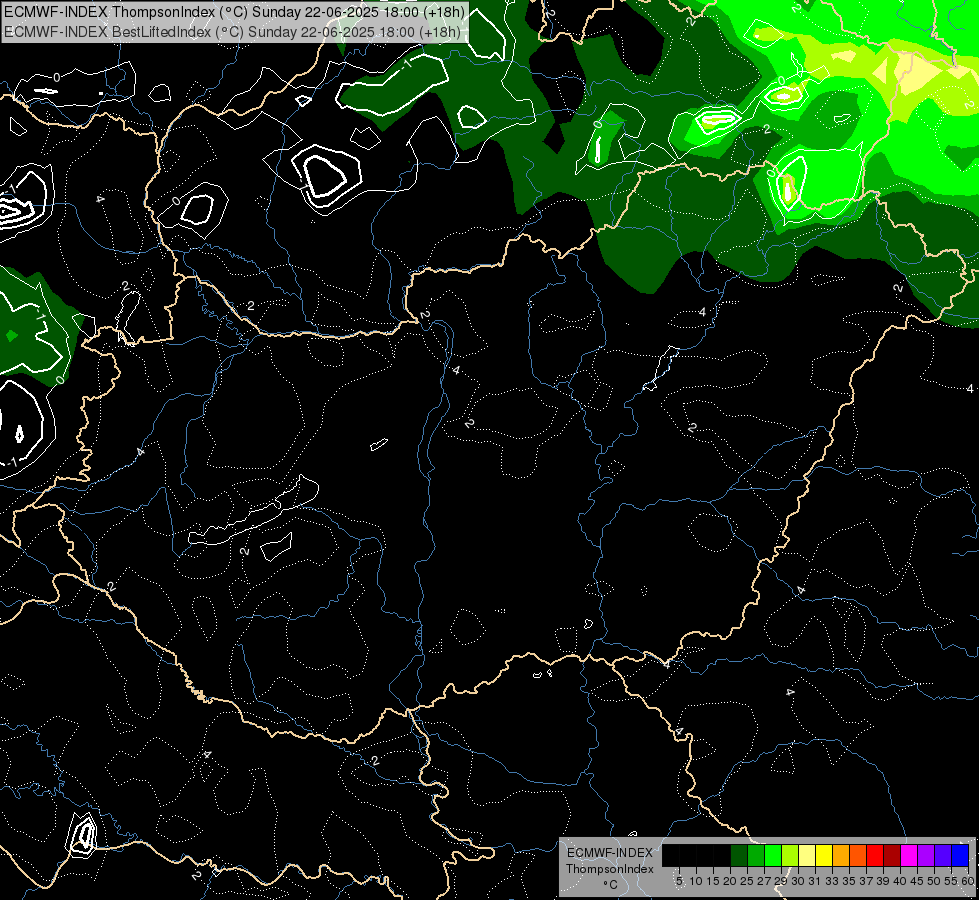Click the legend tick value 33
This screenshot has height=900, width=979.
(832, 881)
